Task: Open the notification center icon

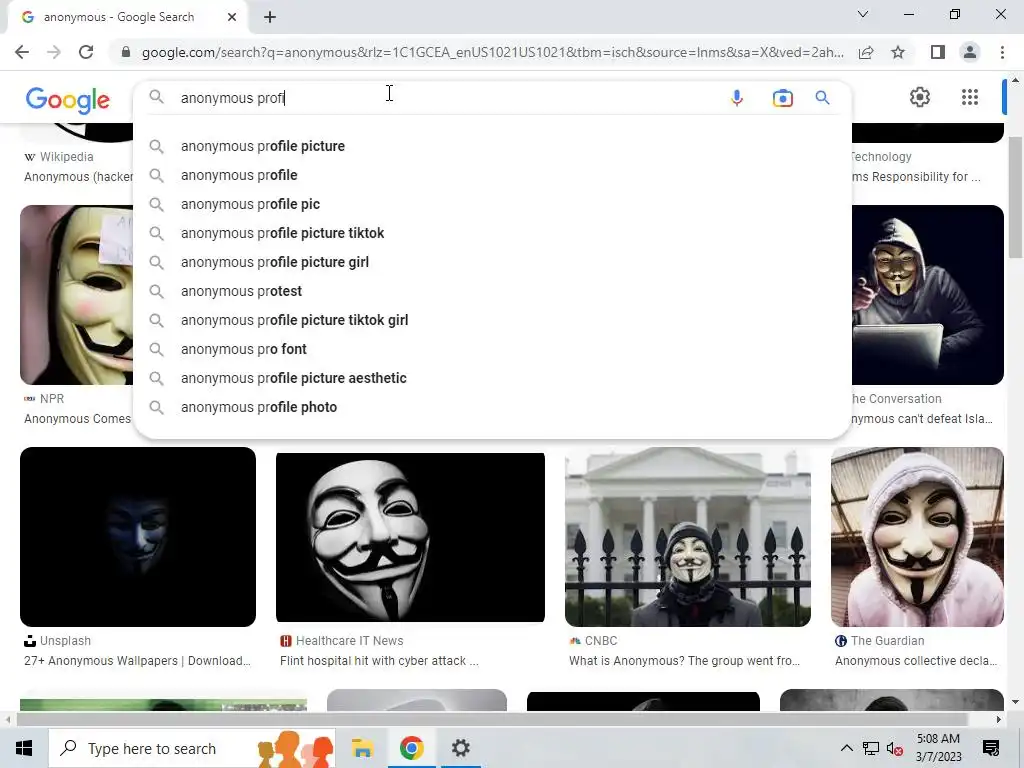Action: point(991,748)
